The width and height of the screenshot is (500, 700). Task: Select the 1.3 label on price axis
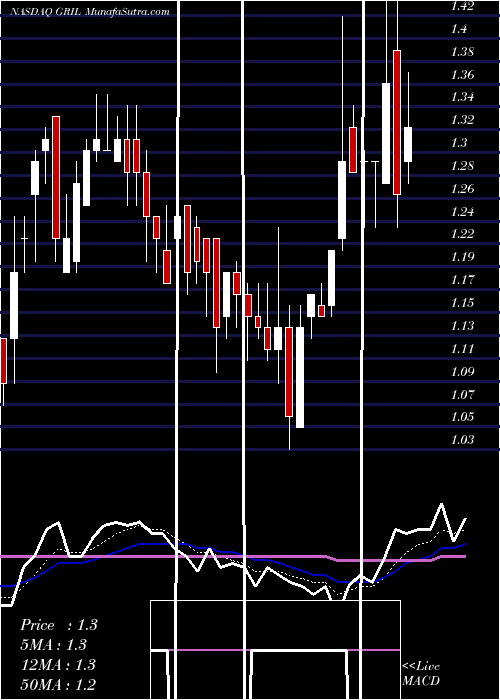coord(459,142)
